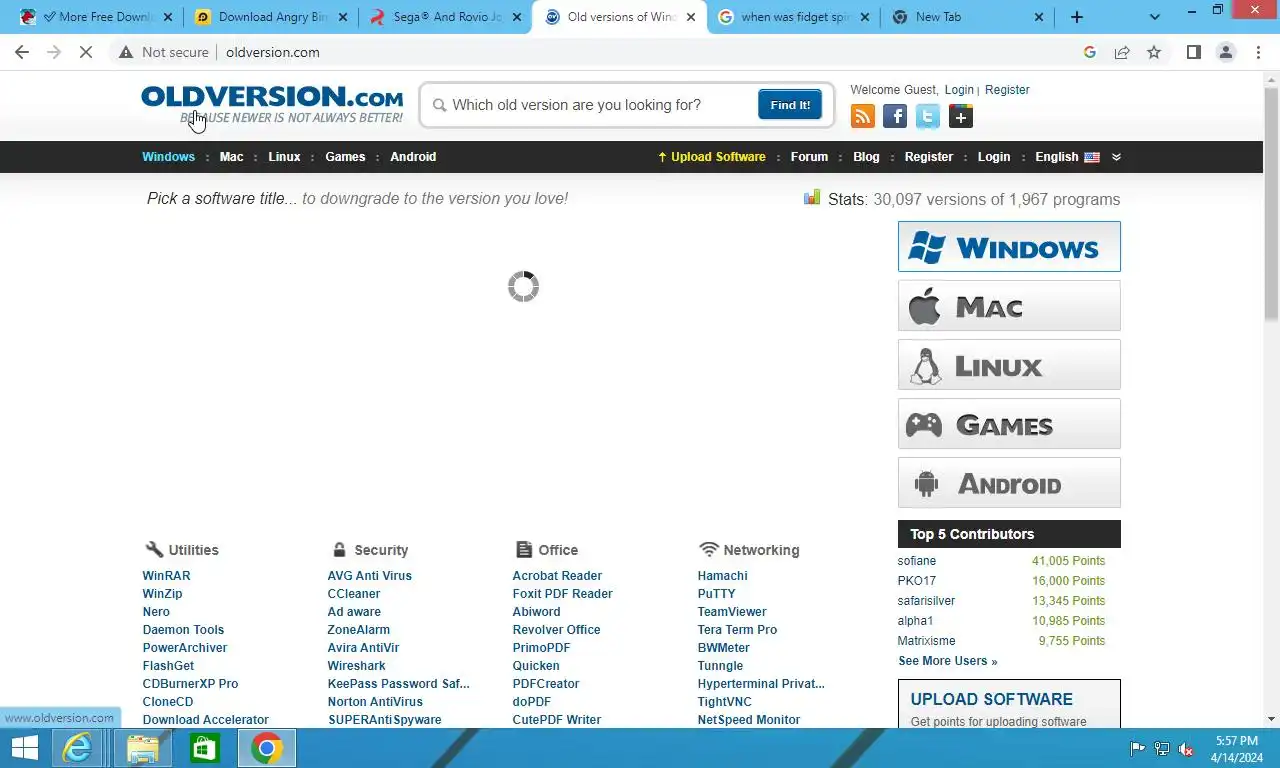
Task: Click the Chrome taskbar icon
Action: tap(267, 748)
